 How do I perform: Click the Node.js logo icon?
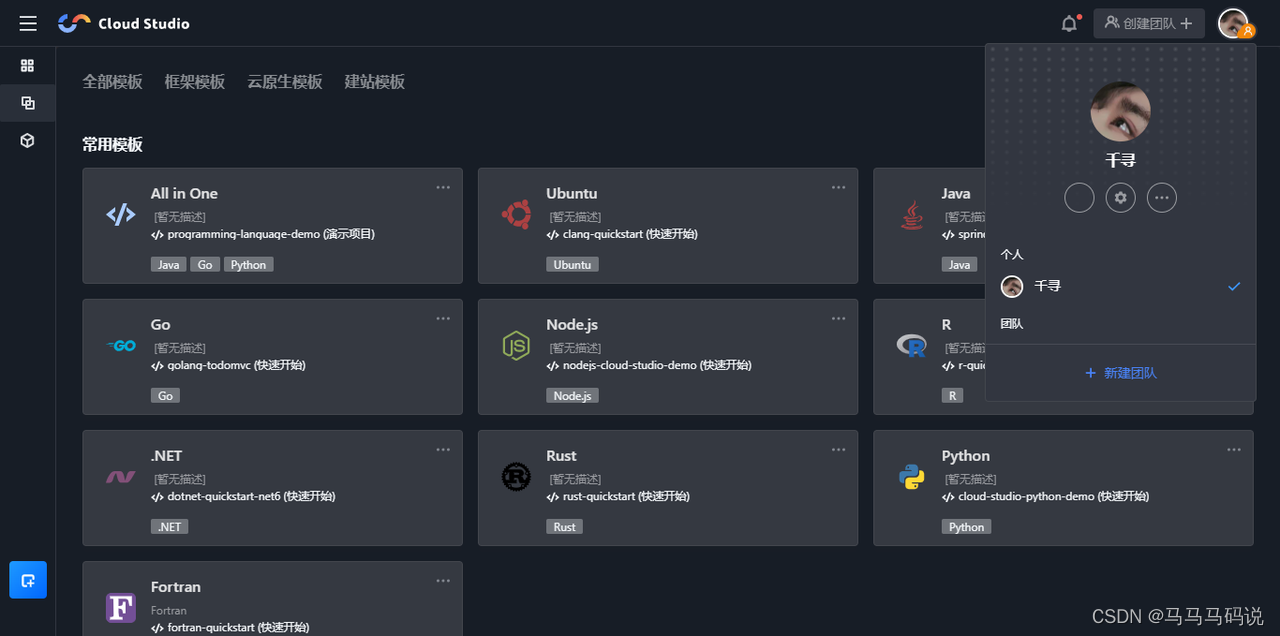point(516,345)
